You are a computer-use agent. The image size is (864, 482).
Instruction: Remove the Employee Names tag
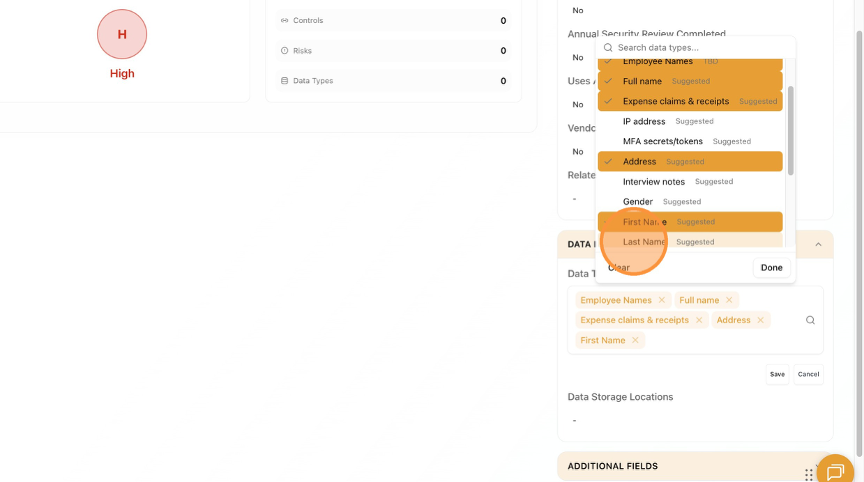click(x=662, y=300)
